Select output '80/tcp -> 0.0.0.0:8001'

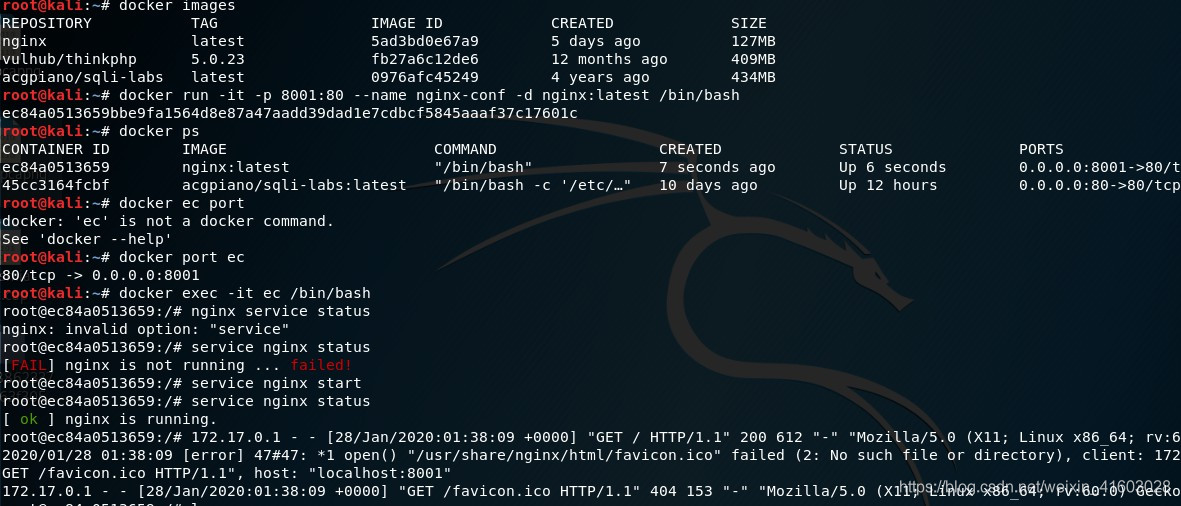[101, 276]
